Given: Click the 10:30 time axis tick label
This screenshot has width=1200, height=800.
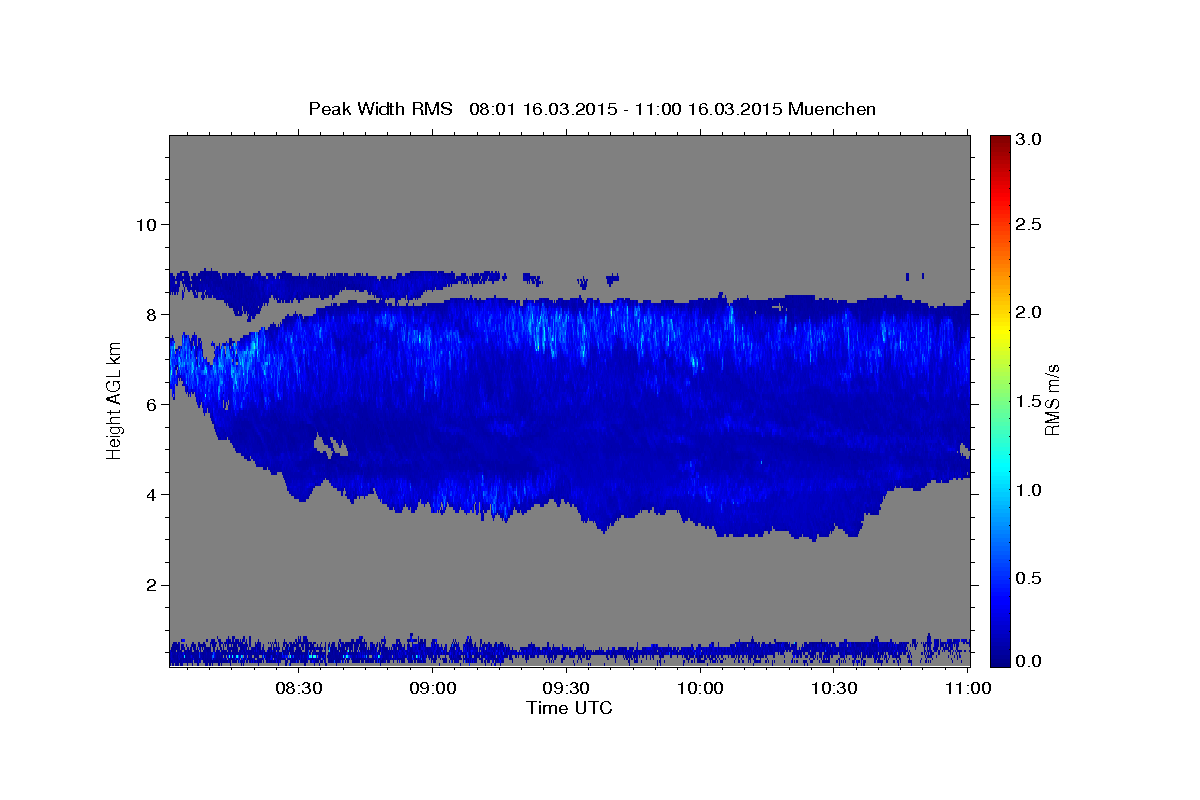Looking at the screenshot, I should click(x=835, y=689).
